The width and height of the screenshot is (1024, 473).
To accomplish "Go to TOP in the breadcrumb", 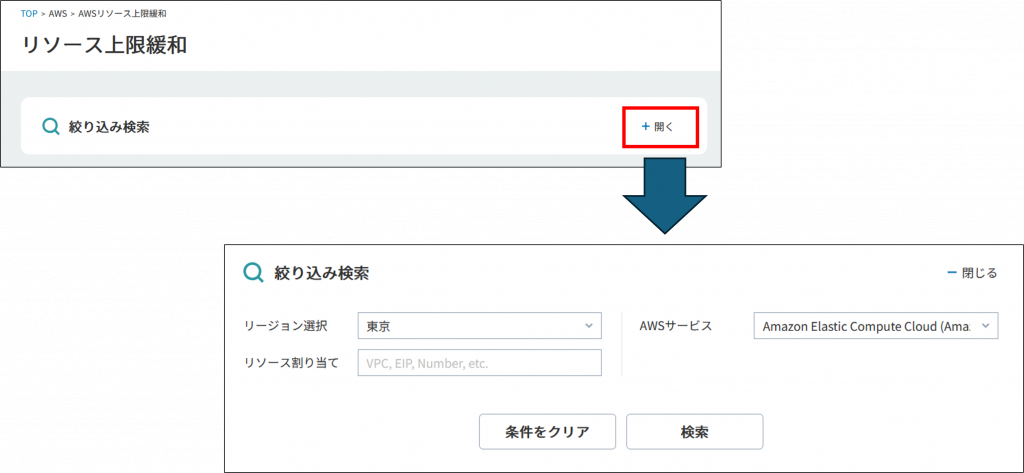I will tap(29, 14).
